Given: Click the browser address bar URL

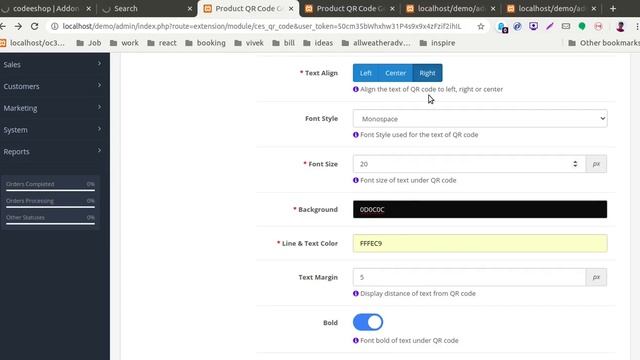Looking at the screenshot, I should click(x=262, y=27).
